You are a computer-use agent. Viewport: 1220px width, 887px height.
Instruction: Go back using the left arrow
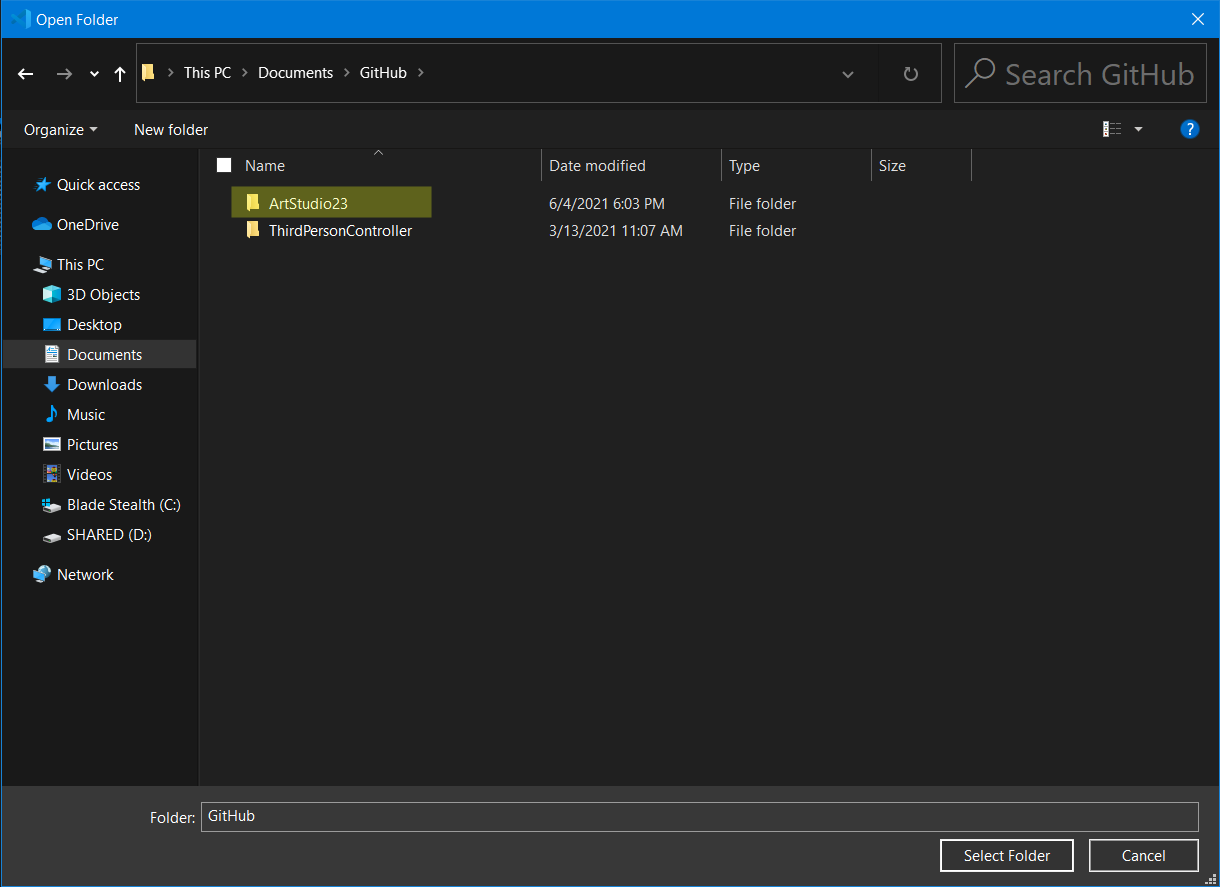coord(26,73)
